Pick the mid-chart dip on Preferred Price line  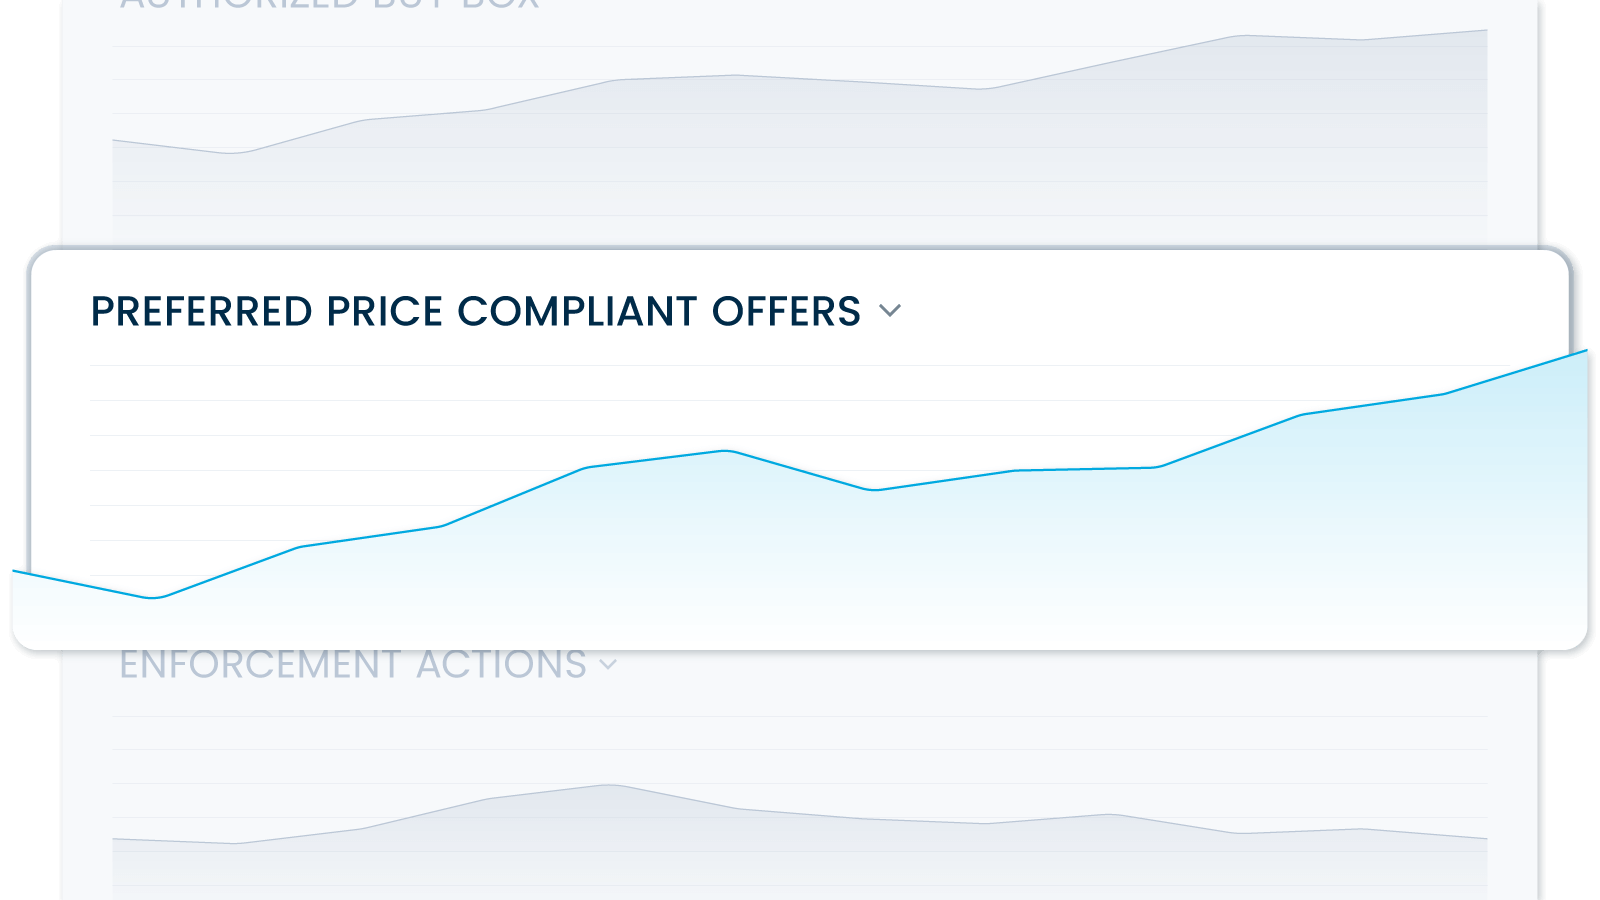(874, 490)
